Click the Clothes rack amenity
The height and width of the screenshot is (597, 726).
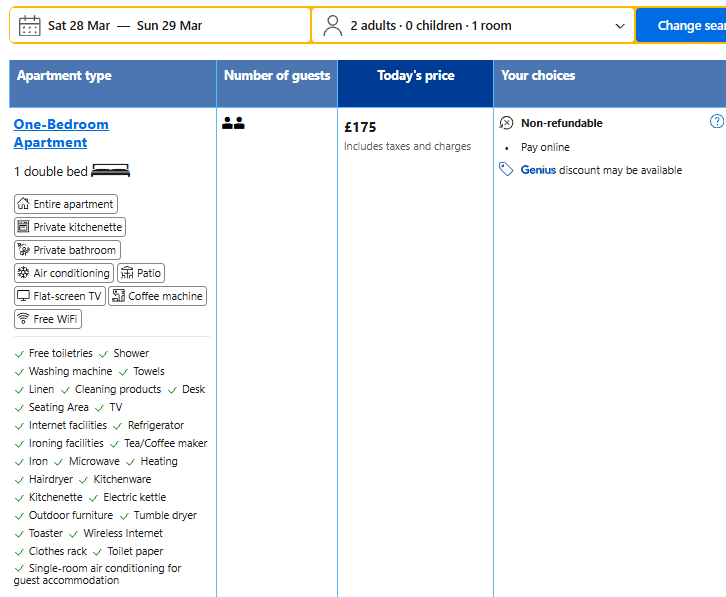[x=57, y=552]
